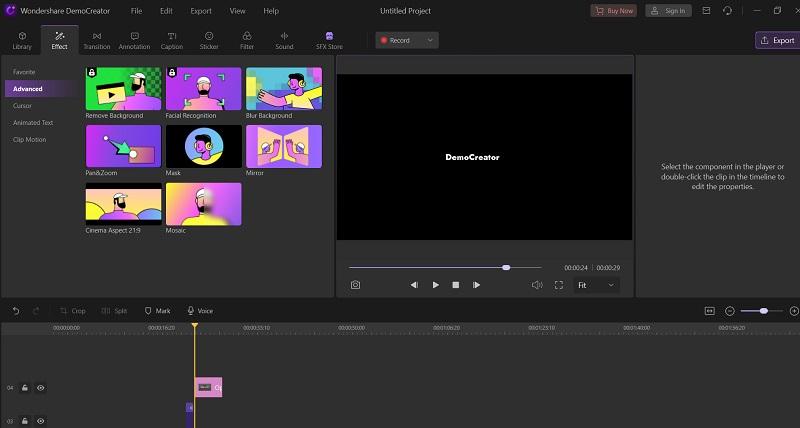This screenshot has height=428, width=800.
Task: Toggle visibility eye on track 03
Action: [41, 421]
